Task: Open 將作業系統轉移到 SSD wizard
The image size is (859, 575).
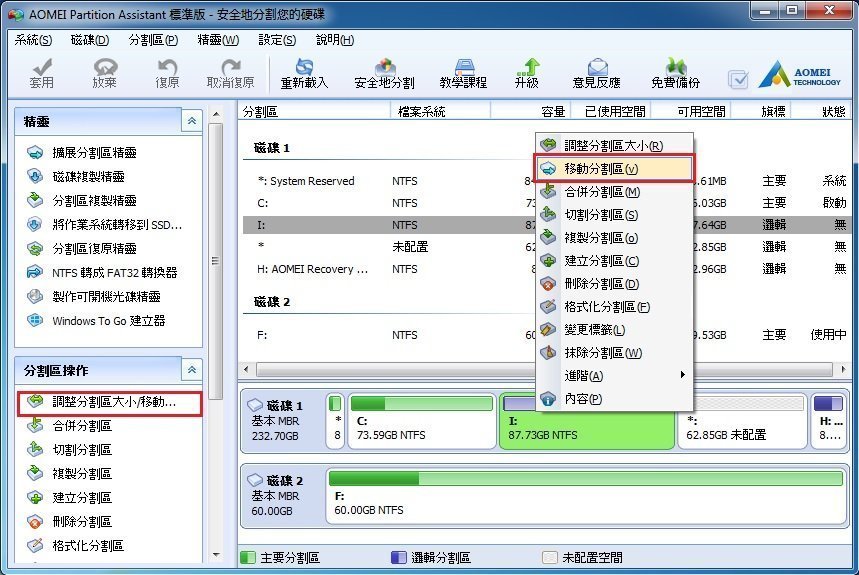Action: 105,225
